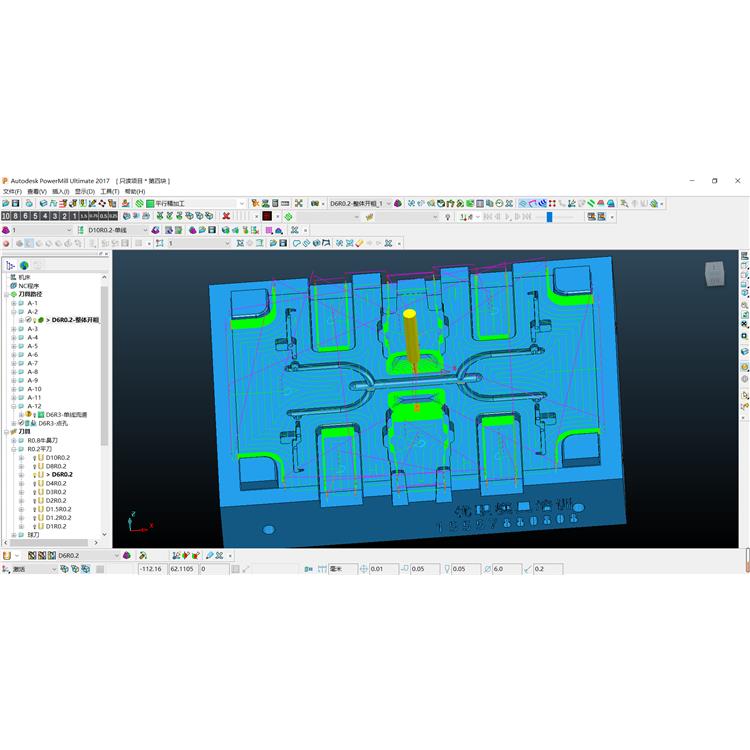
Task: Click the red dome shading icon
Action: pyautogui.click(x=601, y=203)
